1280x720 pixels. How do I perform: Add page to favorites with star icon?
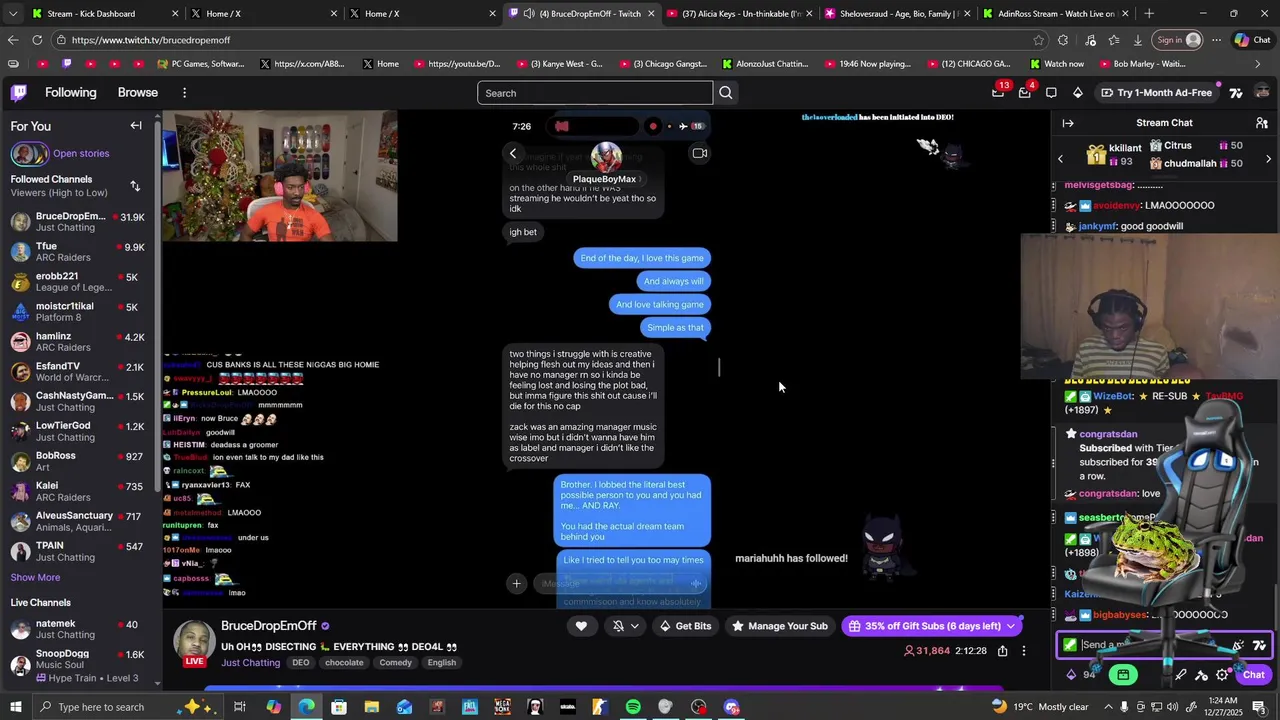1039,40
